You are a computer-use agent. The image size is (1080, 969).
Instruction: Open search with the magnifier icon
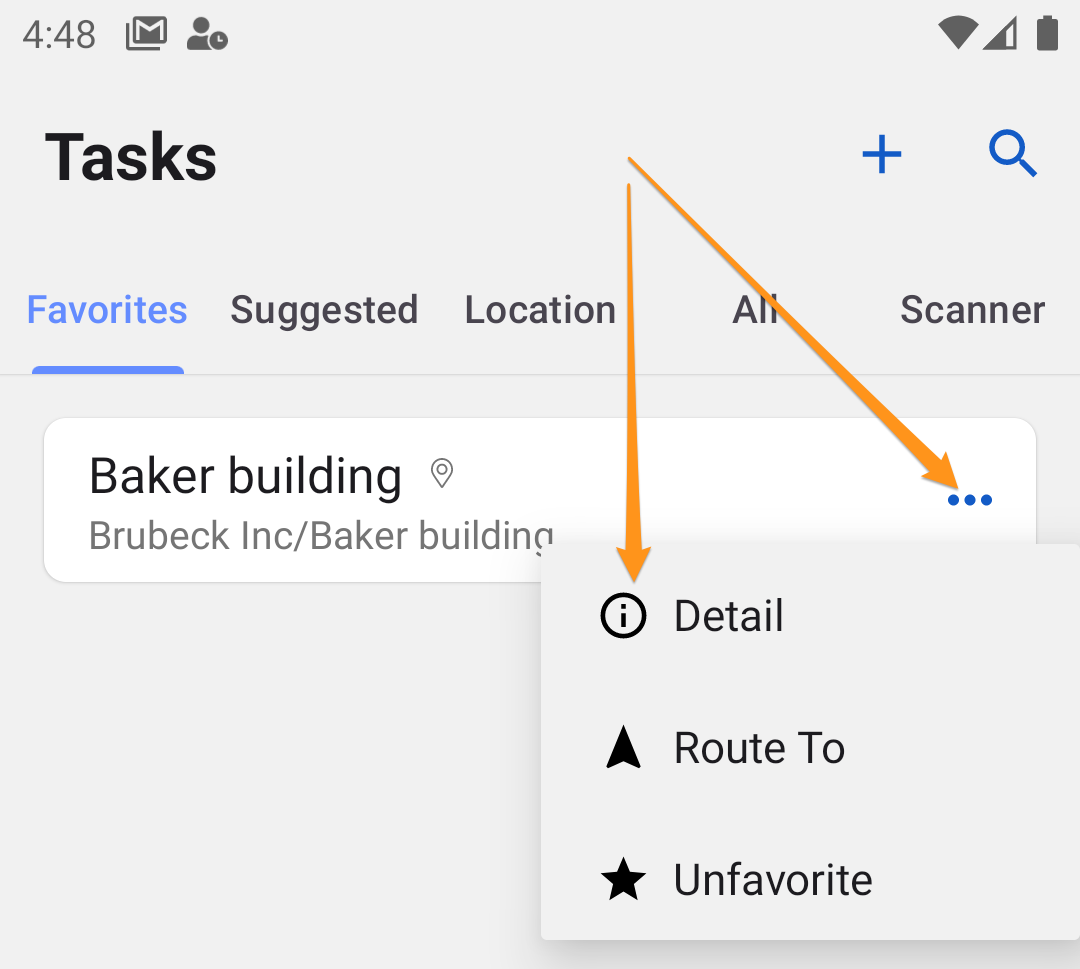(1012, 153)
